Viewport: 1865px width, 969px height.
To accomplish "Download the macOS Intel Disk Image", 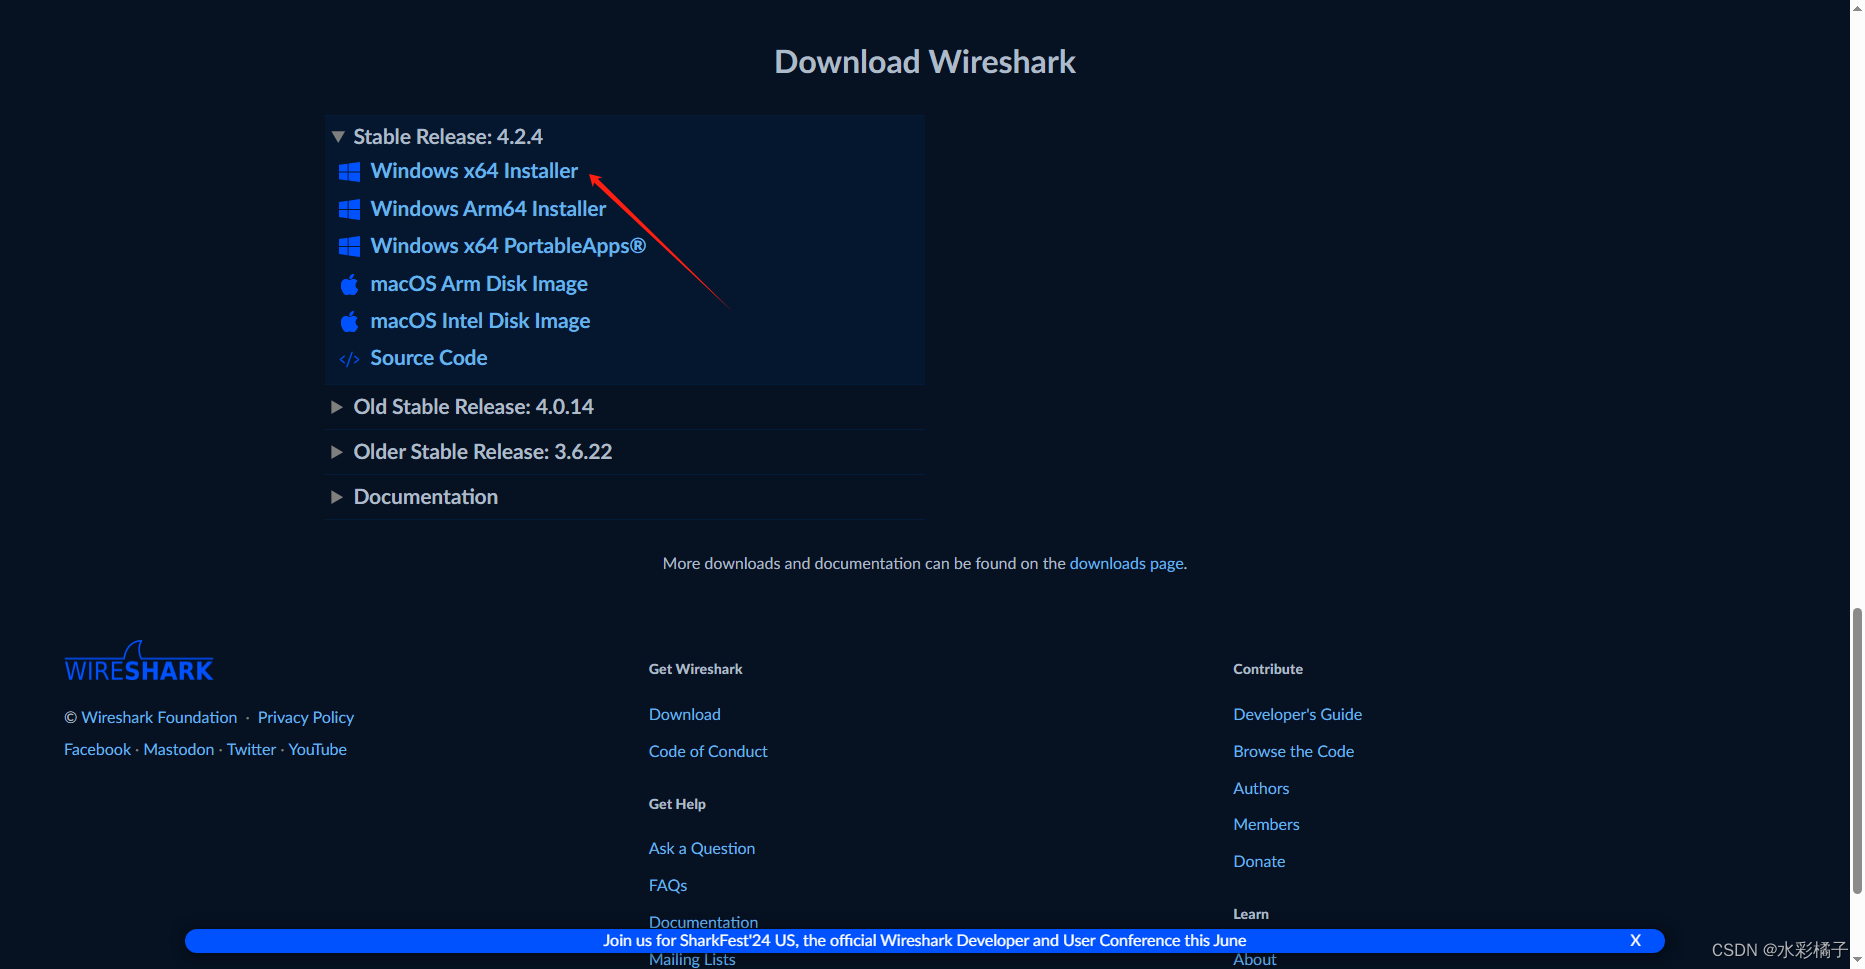I will point(480,321).
